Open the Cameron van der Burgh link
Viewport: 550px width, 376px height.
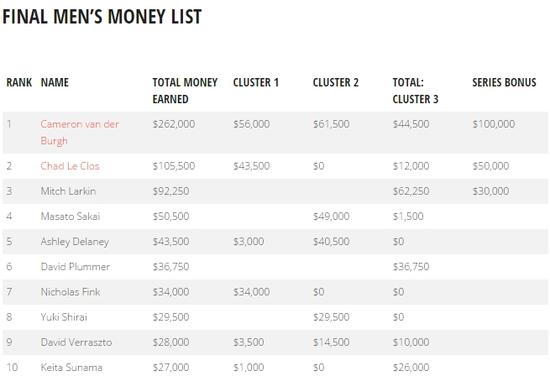point(80,132)
